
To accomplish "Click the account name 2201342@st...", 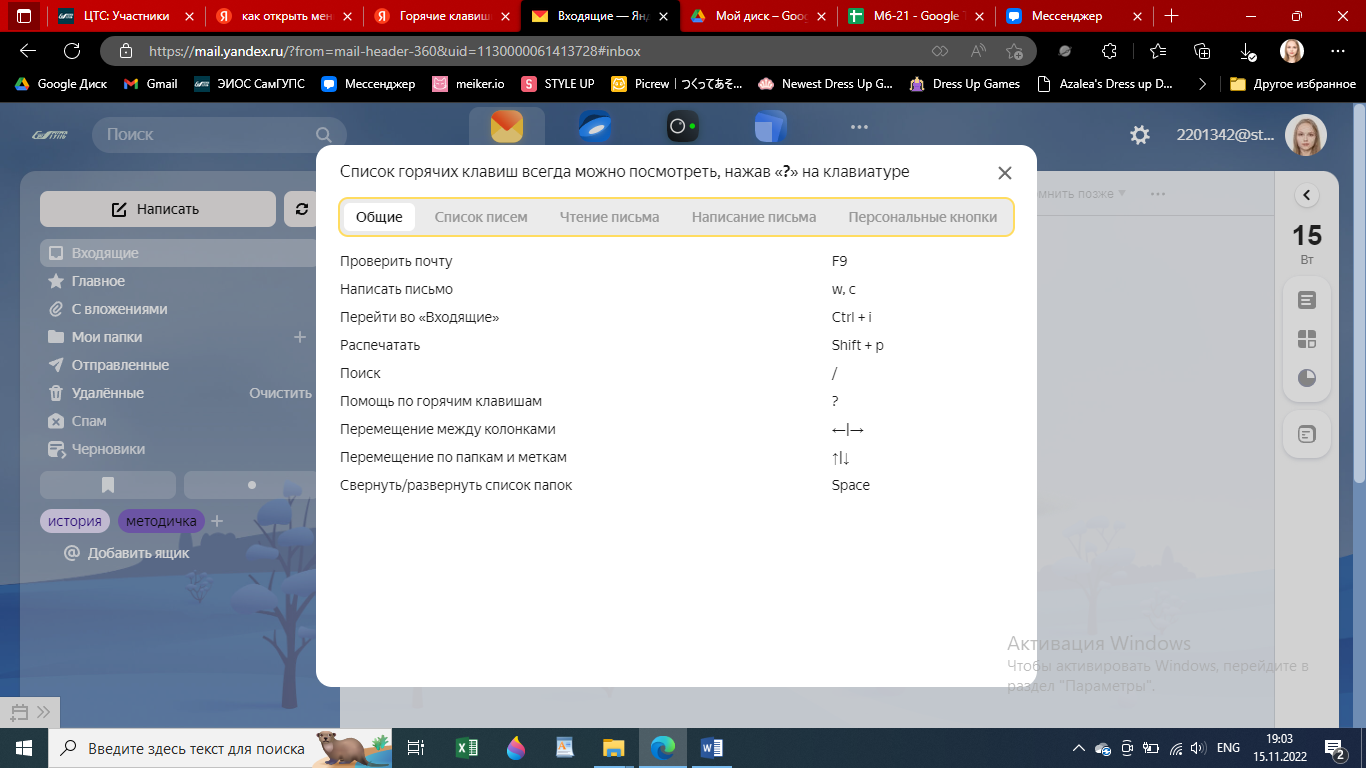I will pos(1225,135).
